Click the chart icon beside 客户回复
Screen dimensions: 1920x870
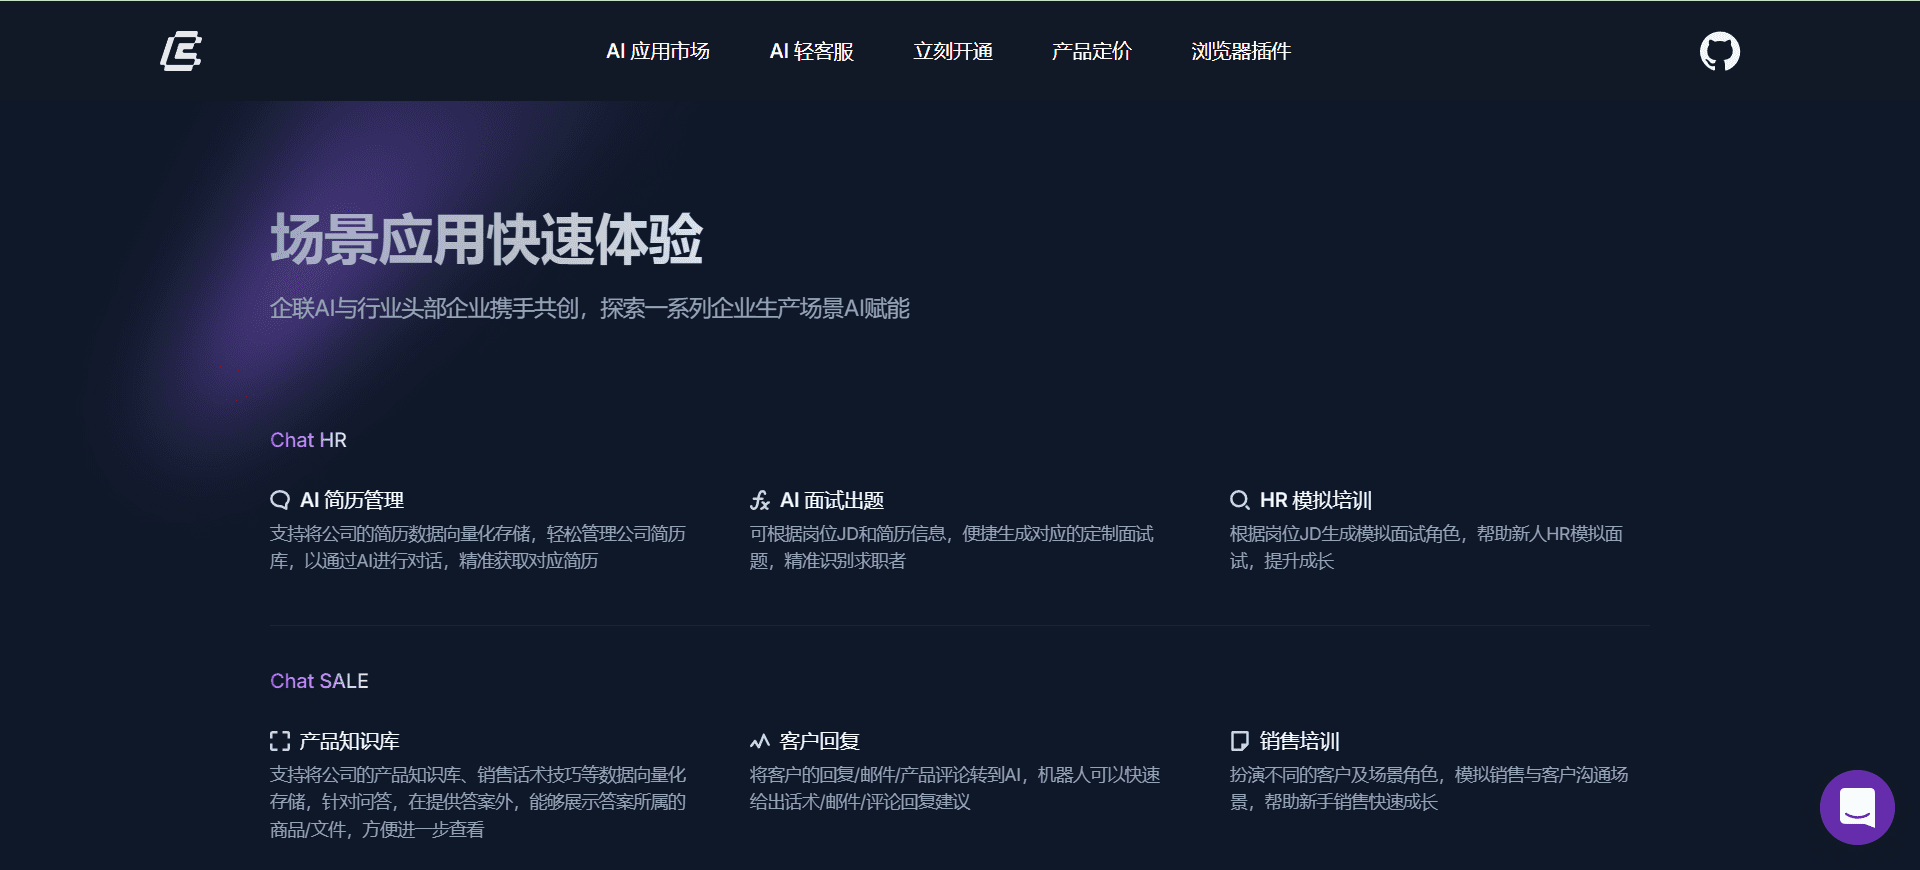[760, 741]
